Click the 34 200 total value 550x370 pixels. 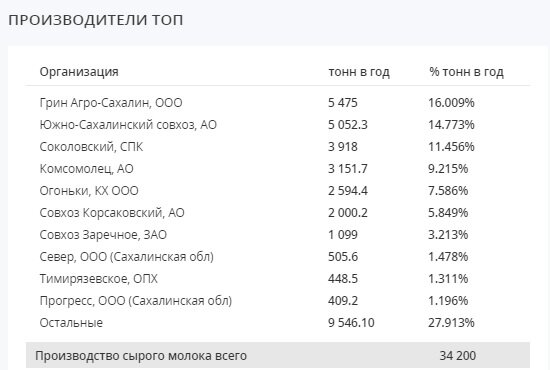[x=457, y=356]
